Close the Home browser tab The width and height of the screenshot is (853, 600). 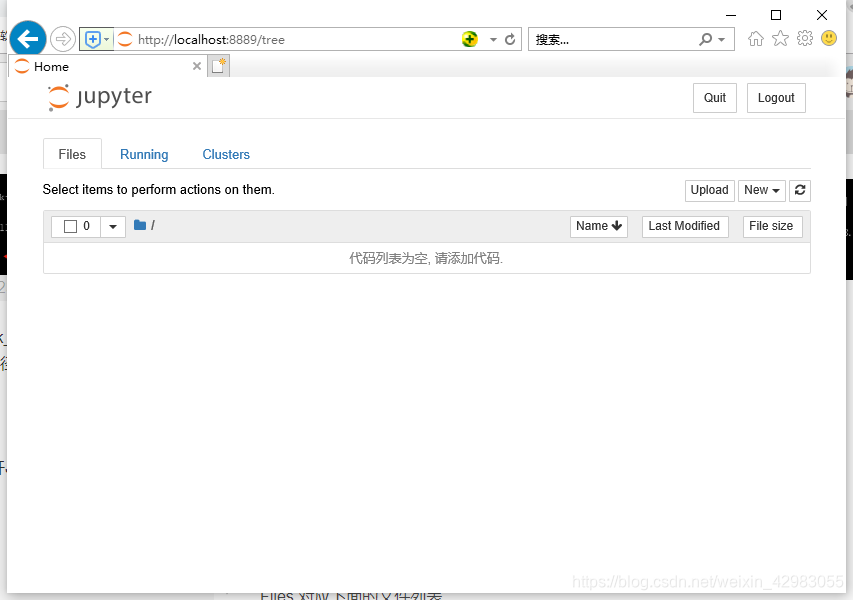197,66
